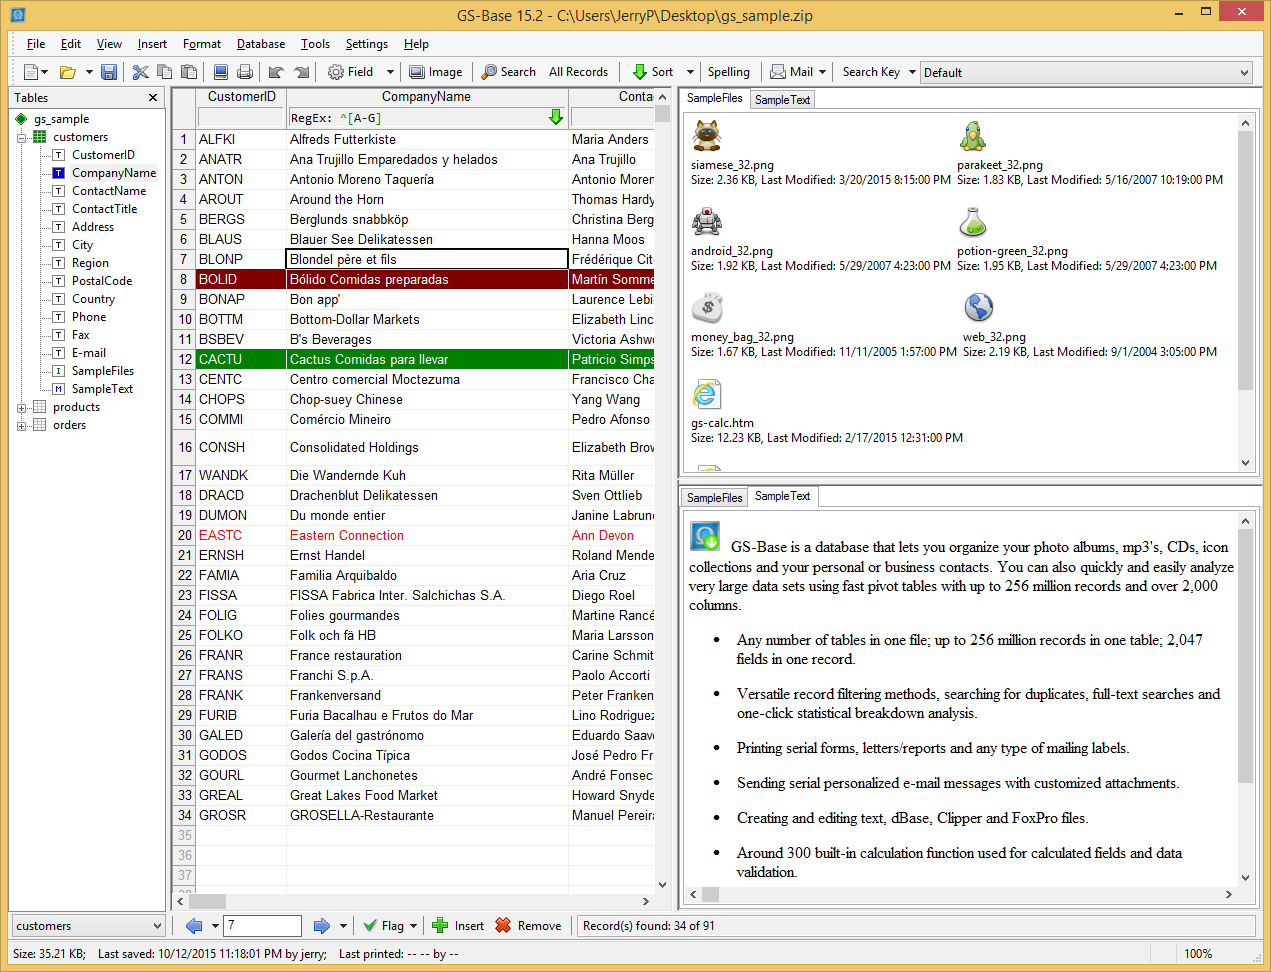Click the Search magnifier button
The image size is (1271, 972).
pos(509,72)
